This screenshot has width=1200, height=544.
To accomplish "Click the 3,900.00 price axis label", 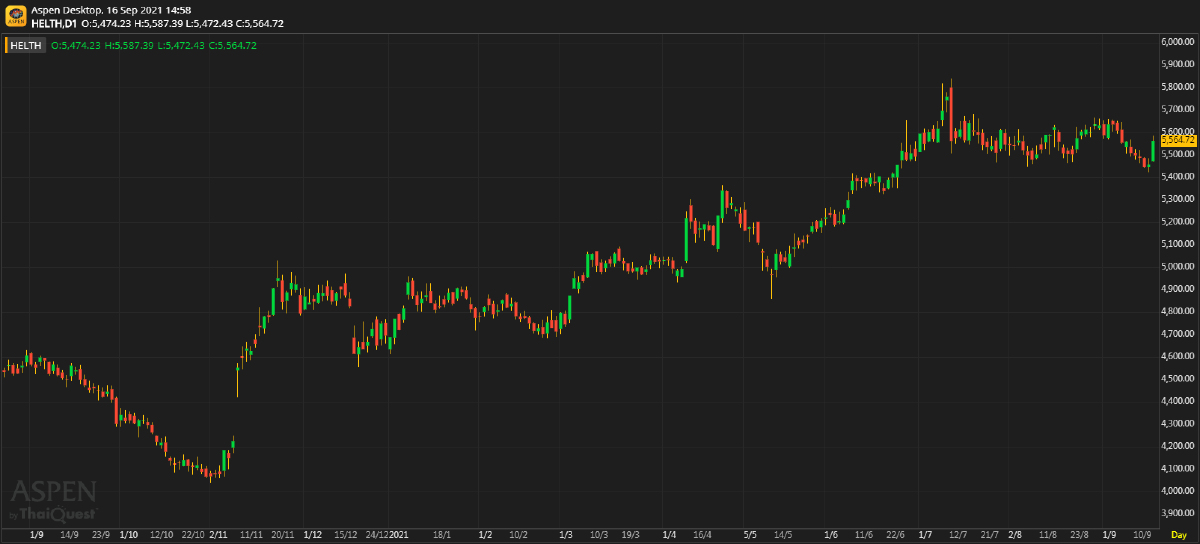I will coord(1179,513).
